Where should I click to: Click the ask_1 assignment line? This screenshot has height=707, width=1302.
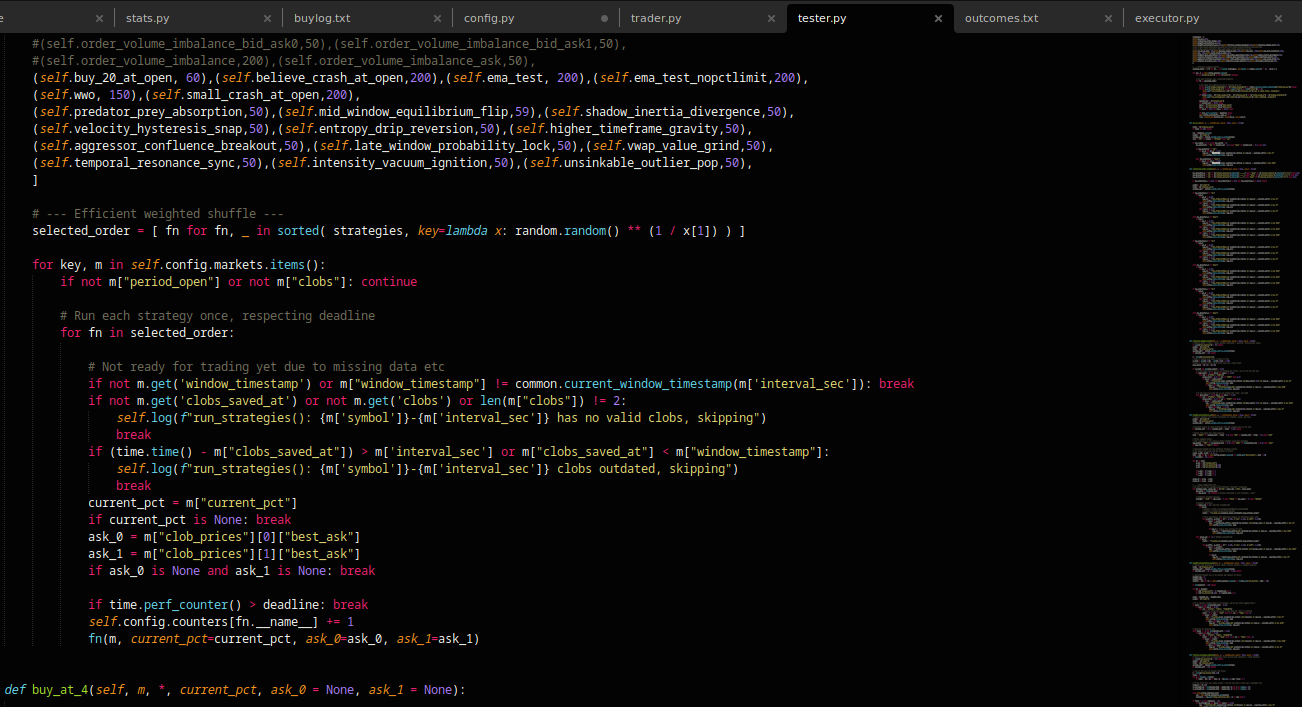coord(224,554)
